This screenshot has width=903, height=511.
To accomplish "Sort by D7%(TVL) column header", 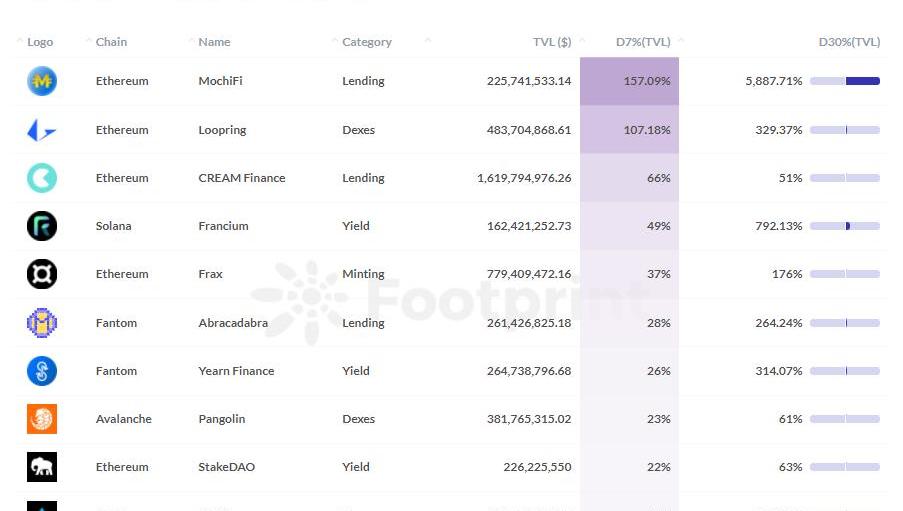I will tap(643, 42).
